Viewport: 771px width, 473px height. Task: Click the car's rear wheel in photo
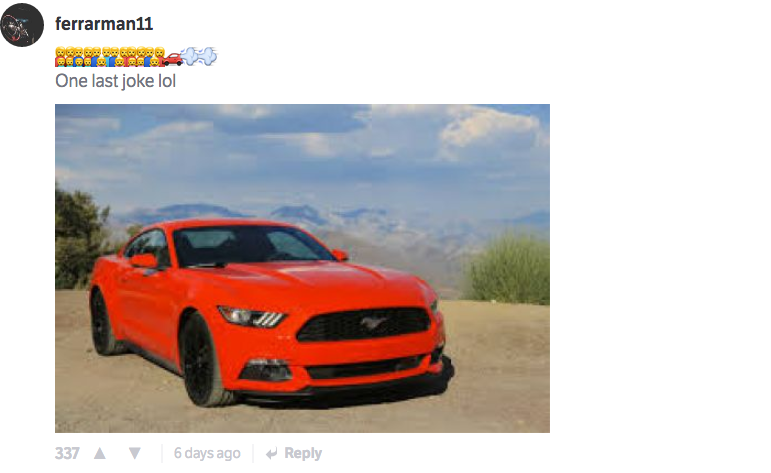pos(103,322)
